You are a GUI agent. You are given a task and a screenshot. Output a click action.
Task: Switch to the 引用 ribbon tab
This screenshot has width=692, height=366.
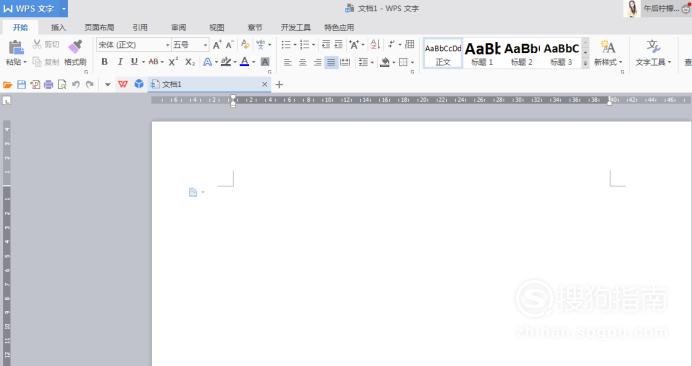coord(140,27)
